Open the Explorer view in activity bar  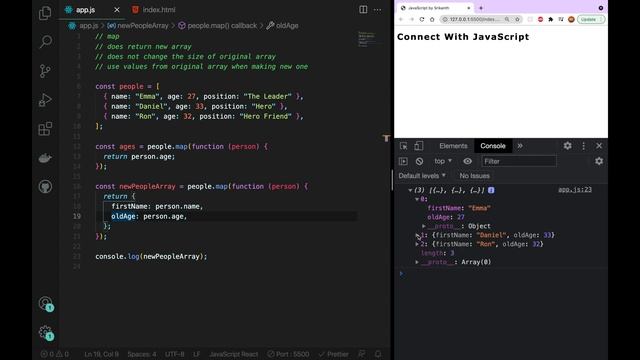(x=45, y=13)
